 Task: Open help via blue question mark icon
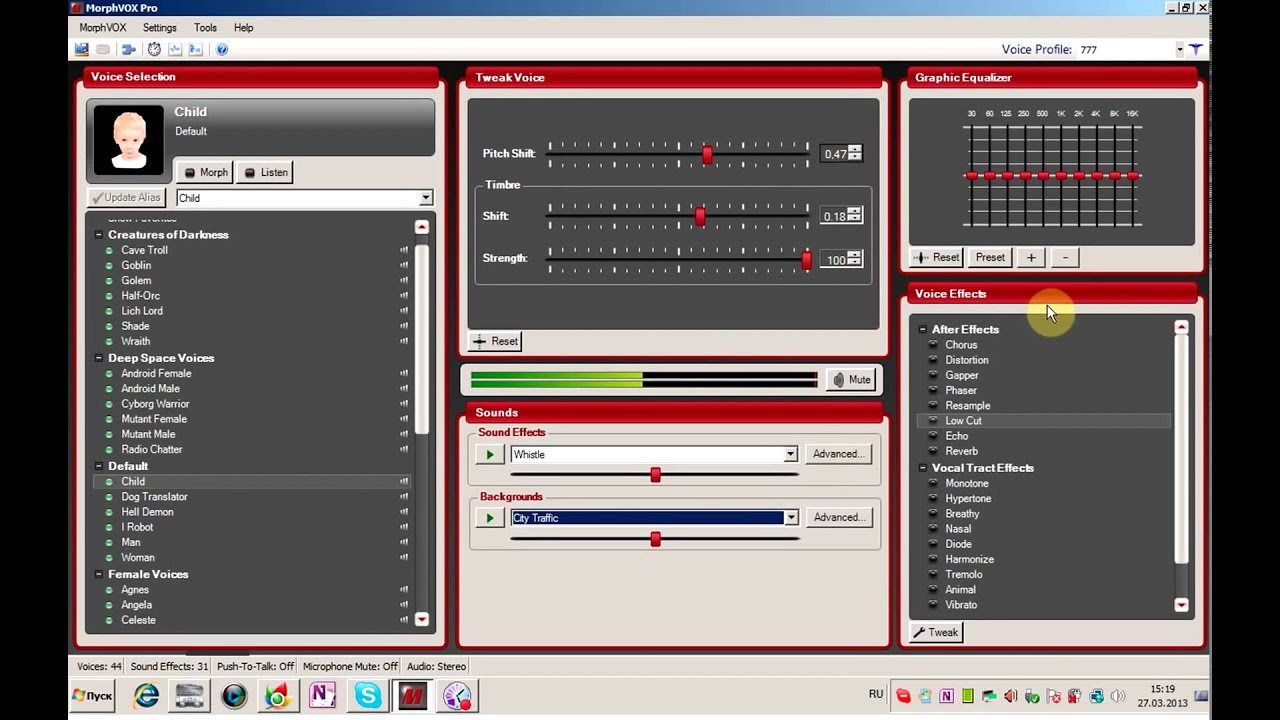(x=222, y=49)
